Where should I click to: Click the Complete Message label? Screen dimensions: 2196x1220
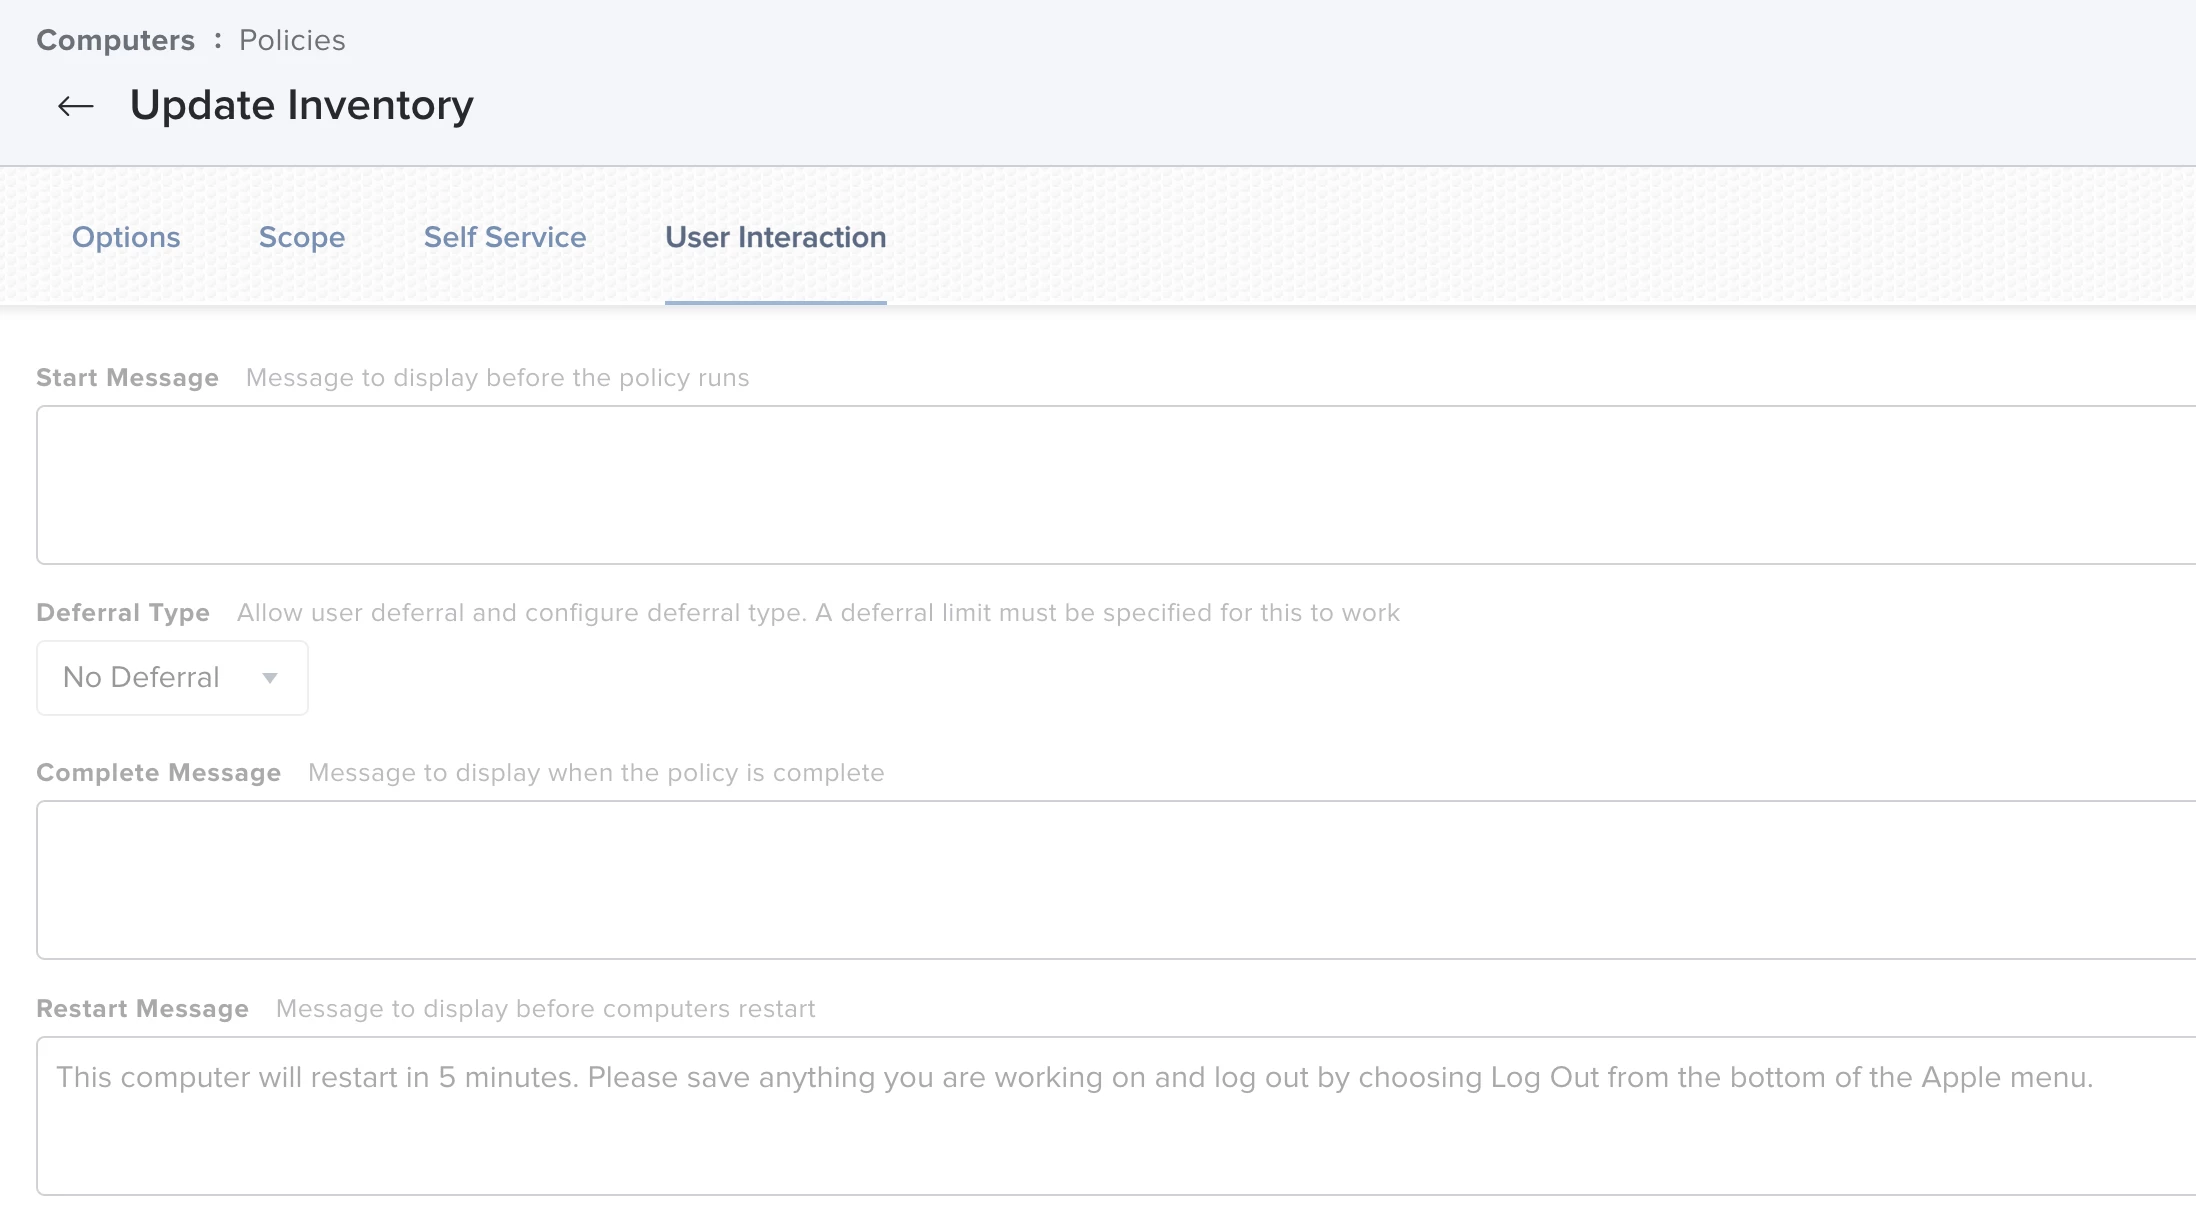pos(158,773)
